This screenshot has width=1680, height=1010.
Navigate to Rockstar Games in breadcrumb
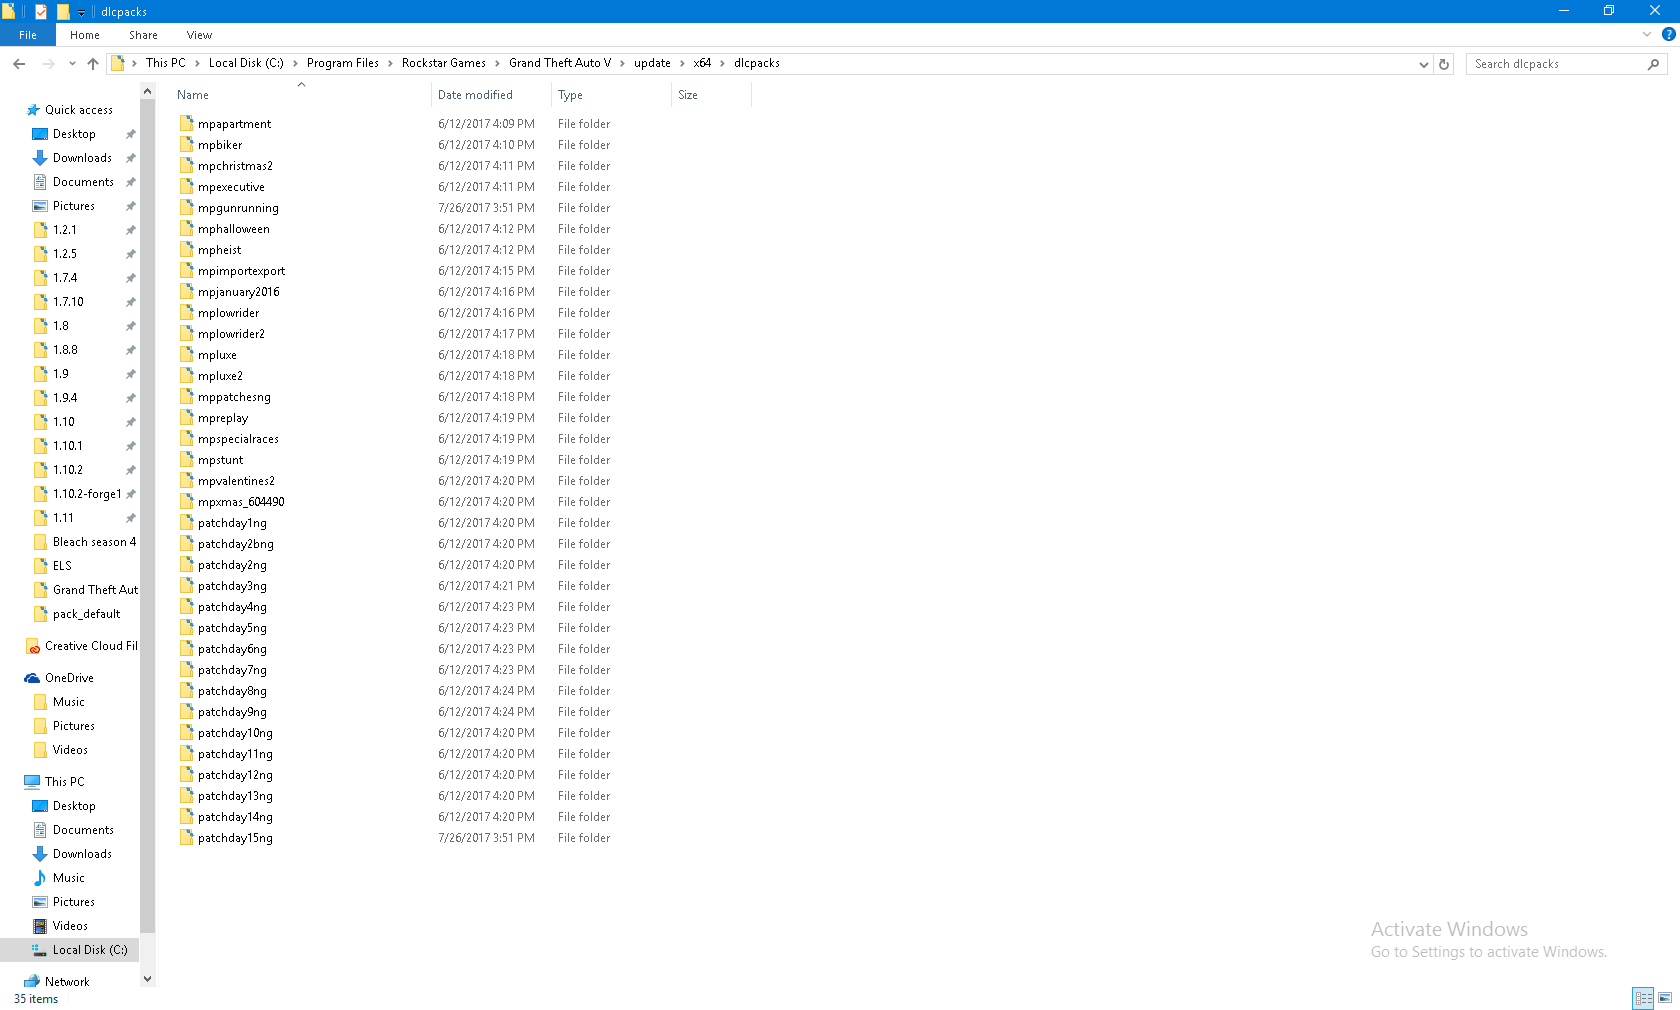(x=444, y=63)
